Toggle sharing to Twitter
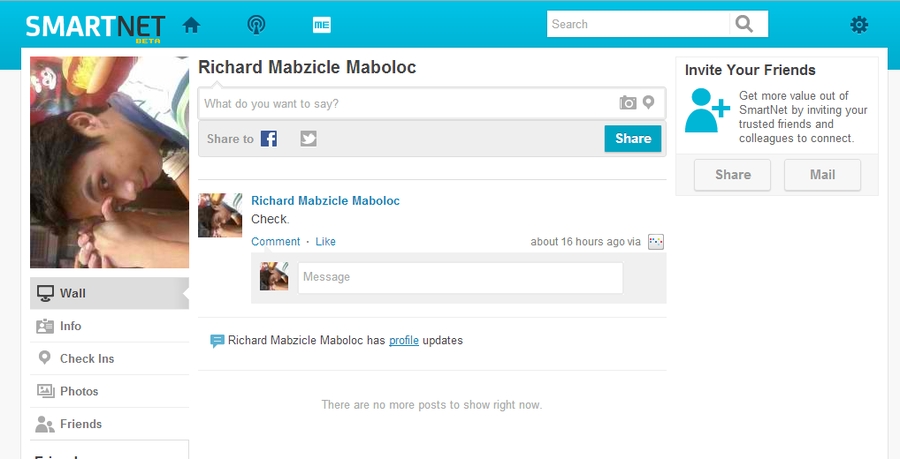 309,139
